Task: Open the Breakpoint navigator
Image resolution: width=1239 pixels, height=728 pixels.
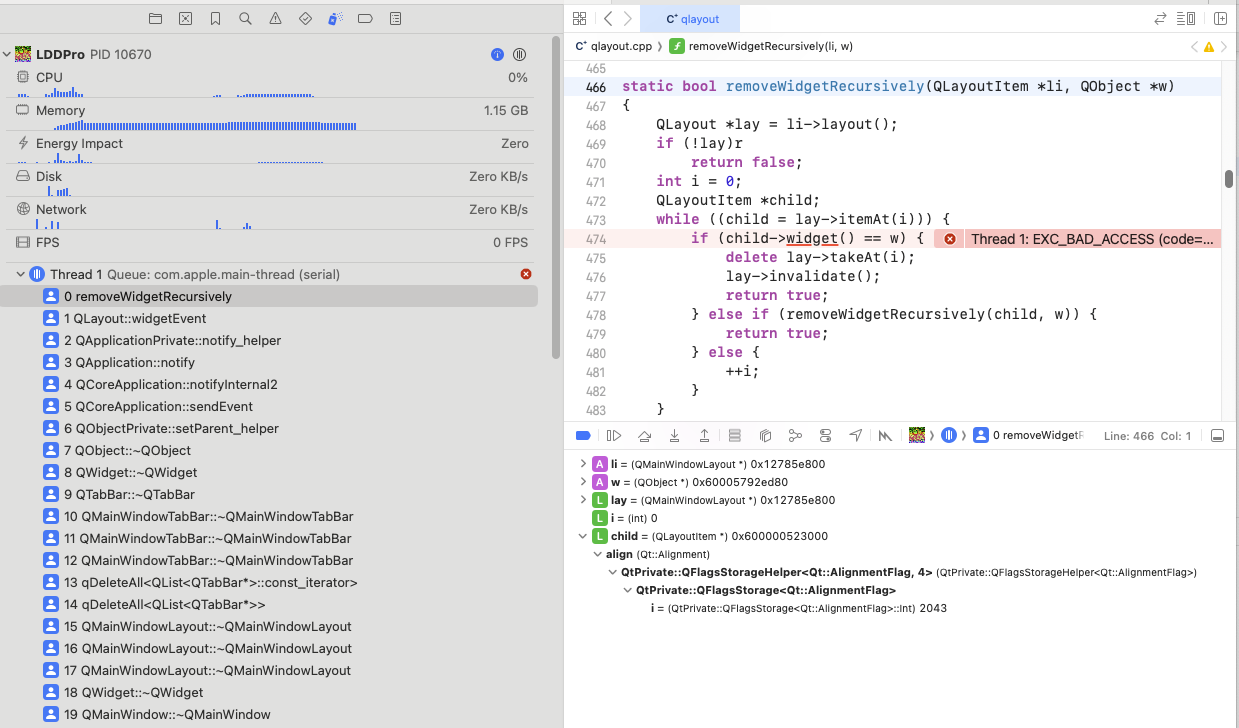Action: coord(365,19)
